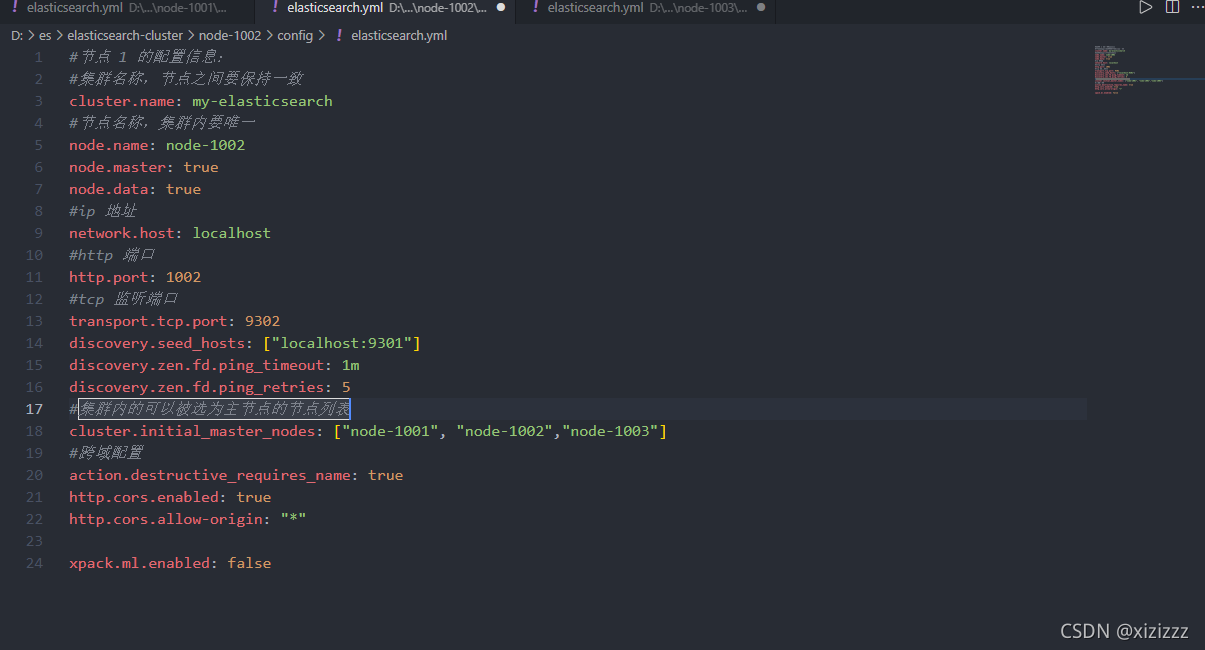Viewport: 1205px width, 650px height.
Task: Click the network.host key
Action: pyautogui.click(x=122, y=233)
